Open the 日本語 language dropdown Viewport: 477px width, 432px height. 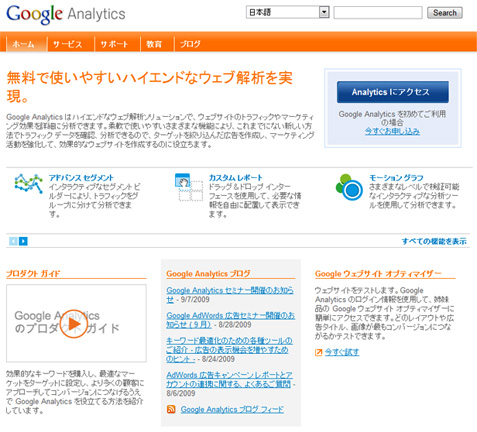coord(288,12)
